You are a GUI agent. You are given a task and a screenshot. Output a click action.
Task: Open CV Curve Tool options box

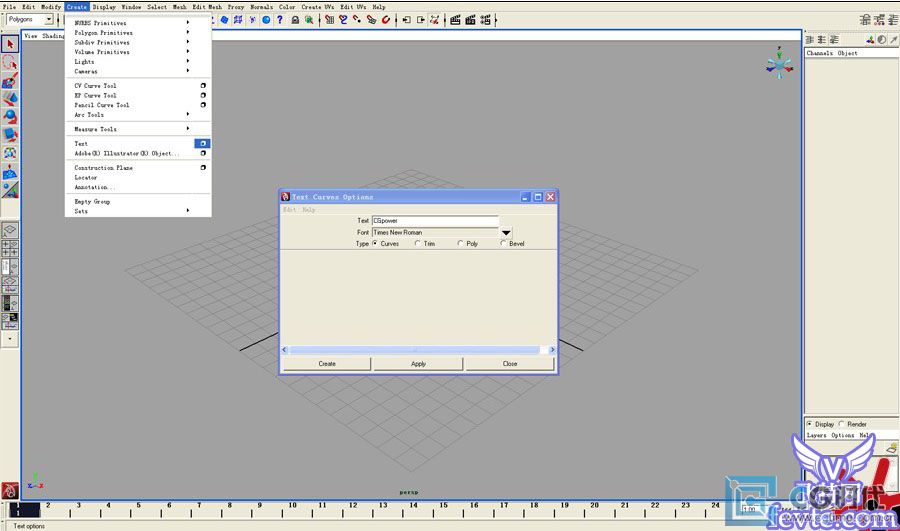click(x=203, y=86)
